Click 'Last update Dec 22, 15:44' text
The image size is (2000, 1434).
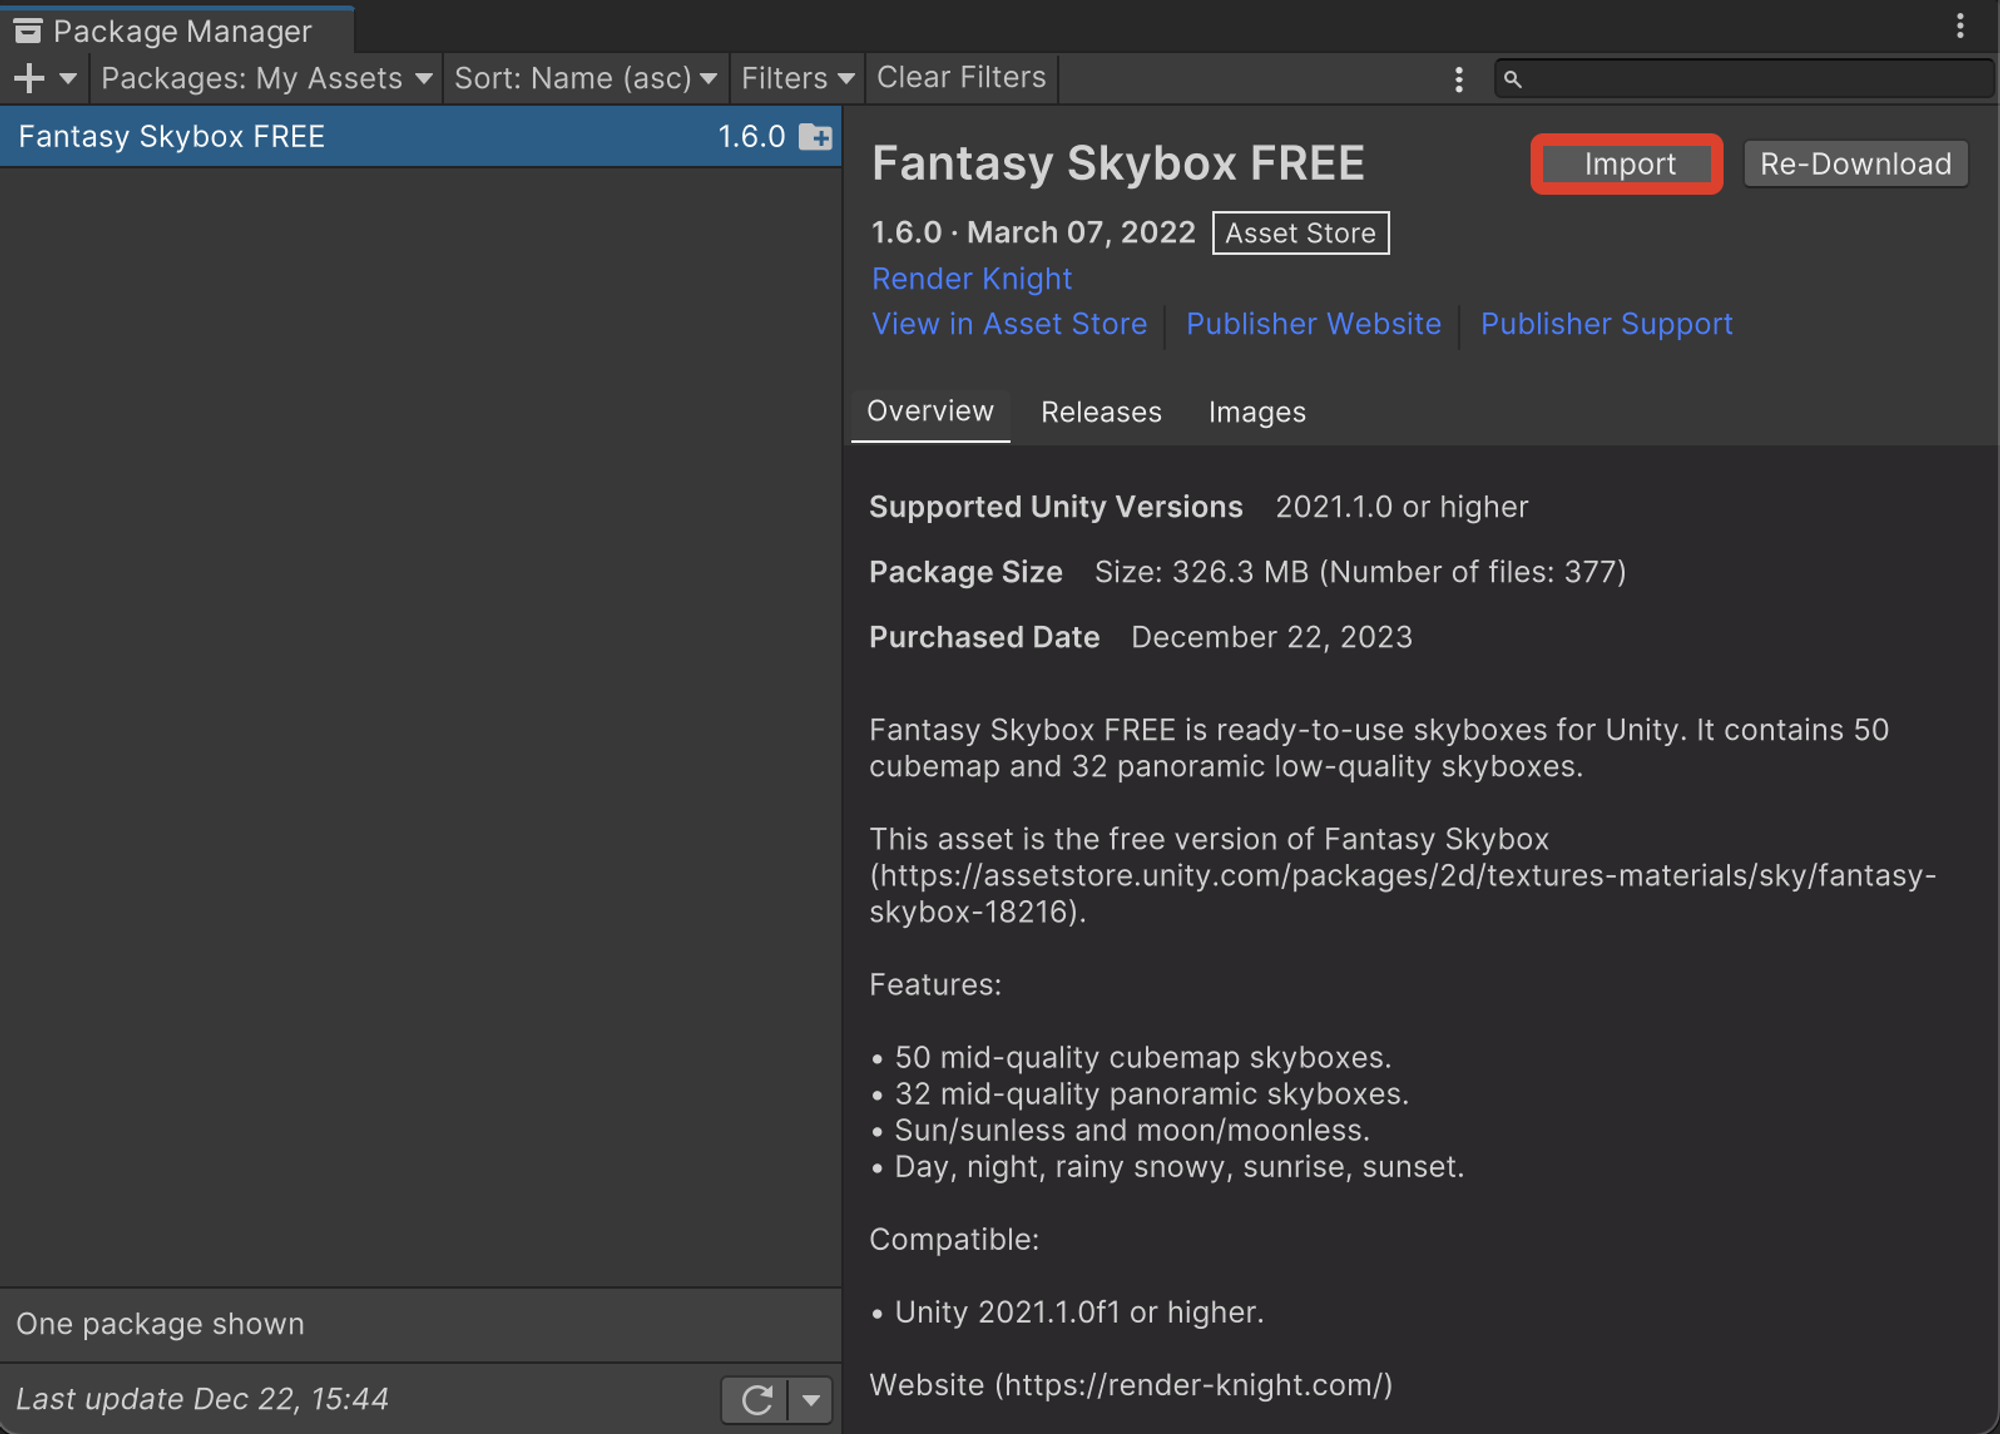[x=202, y=1399]
